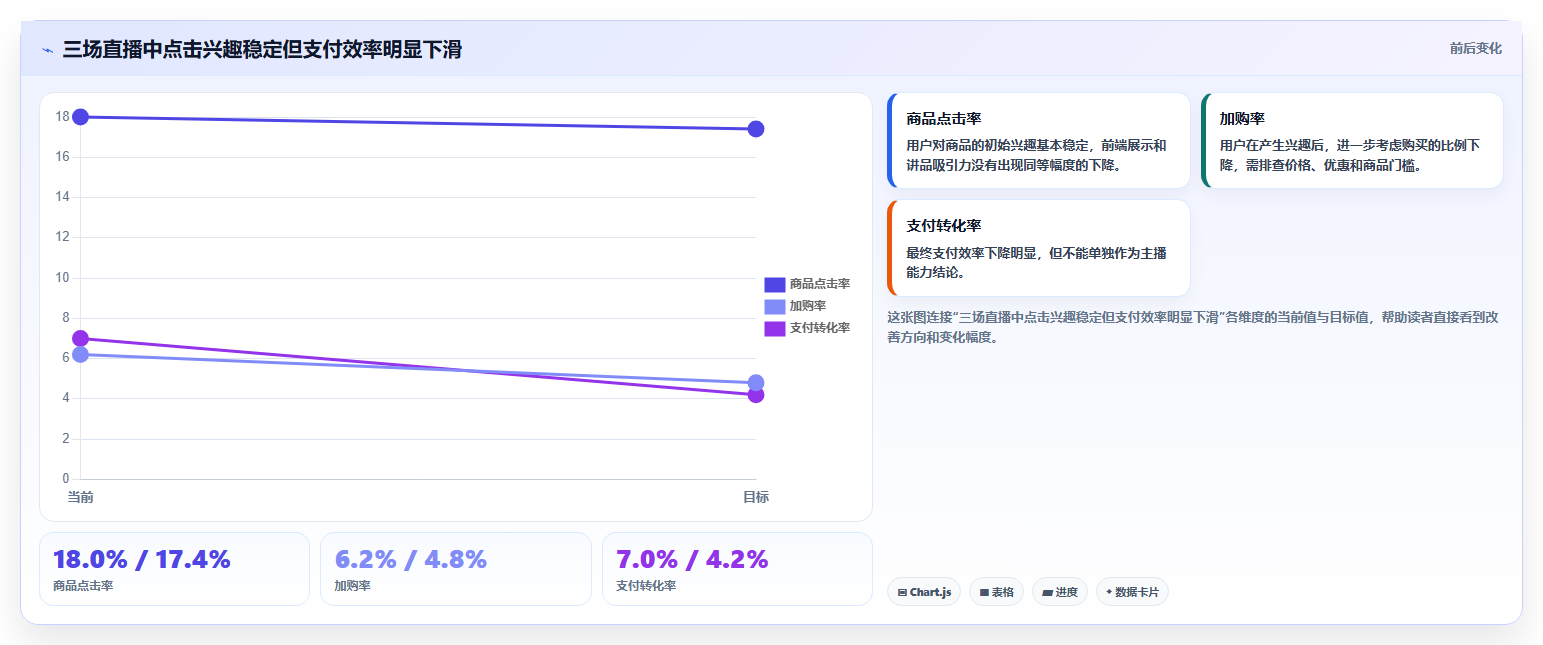
Task: Open the 18.0% / 17.4% stat card
Action: click(174, 569)
